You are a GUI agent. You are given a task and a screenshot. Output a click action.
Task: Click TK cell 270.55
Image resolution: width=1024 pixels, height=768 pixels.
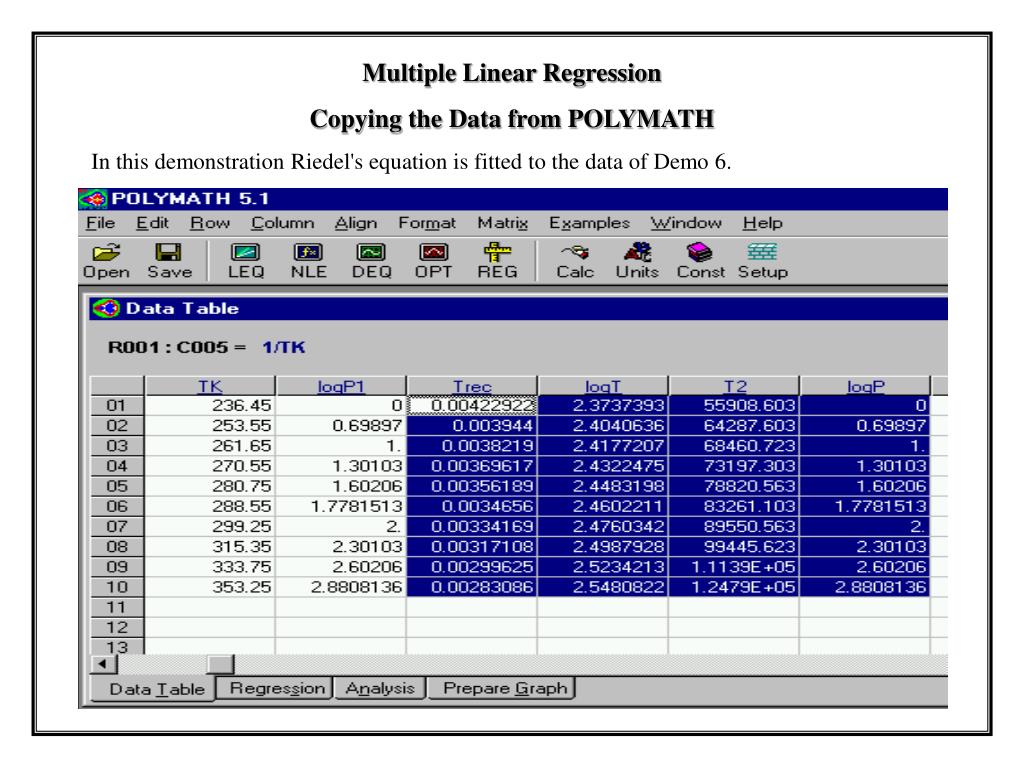click(210, 466)
